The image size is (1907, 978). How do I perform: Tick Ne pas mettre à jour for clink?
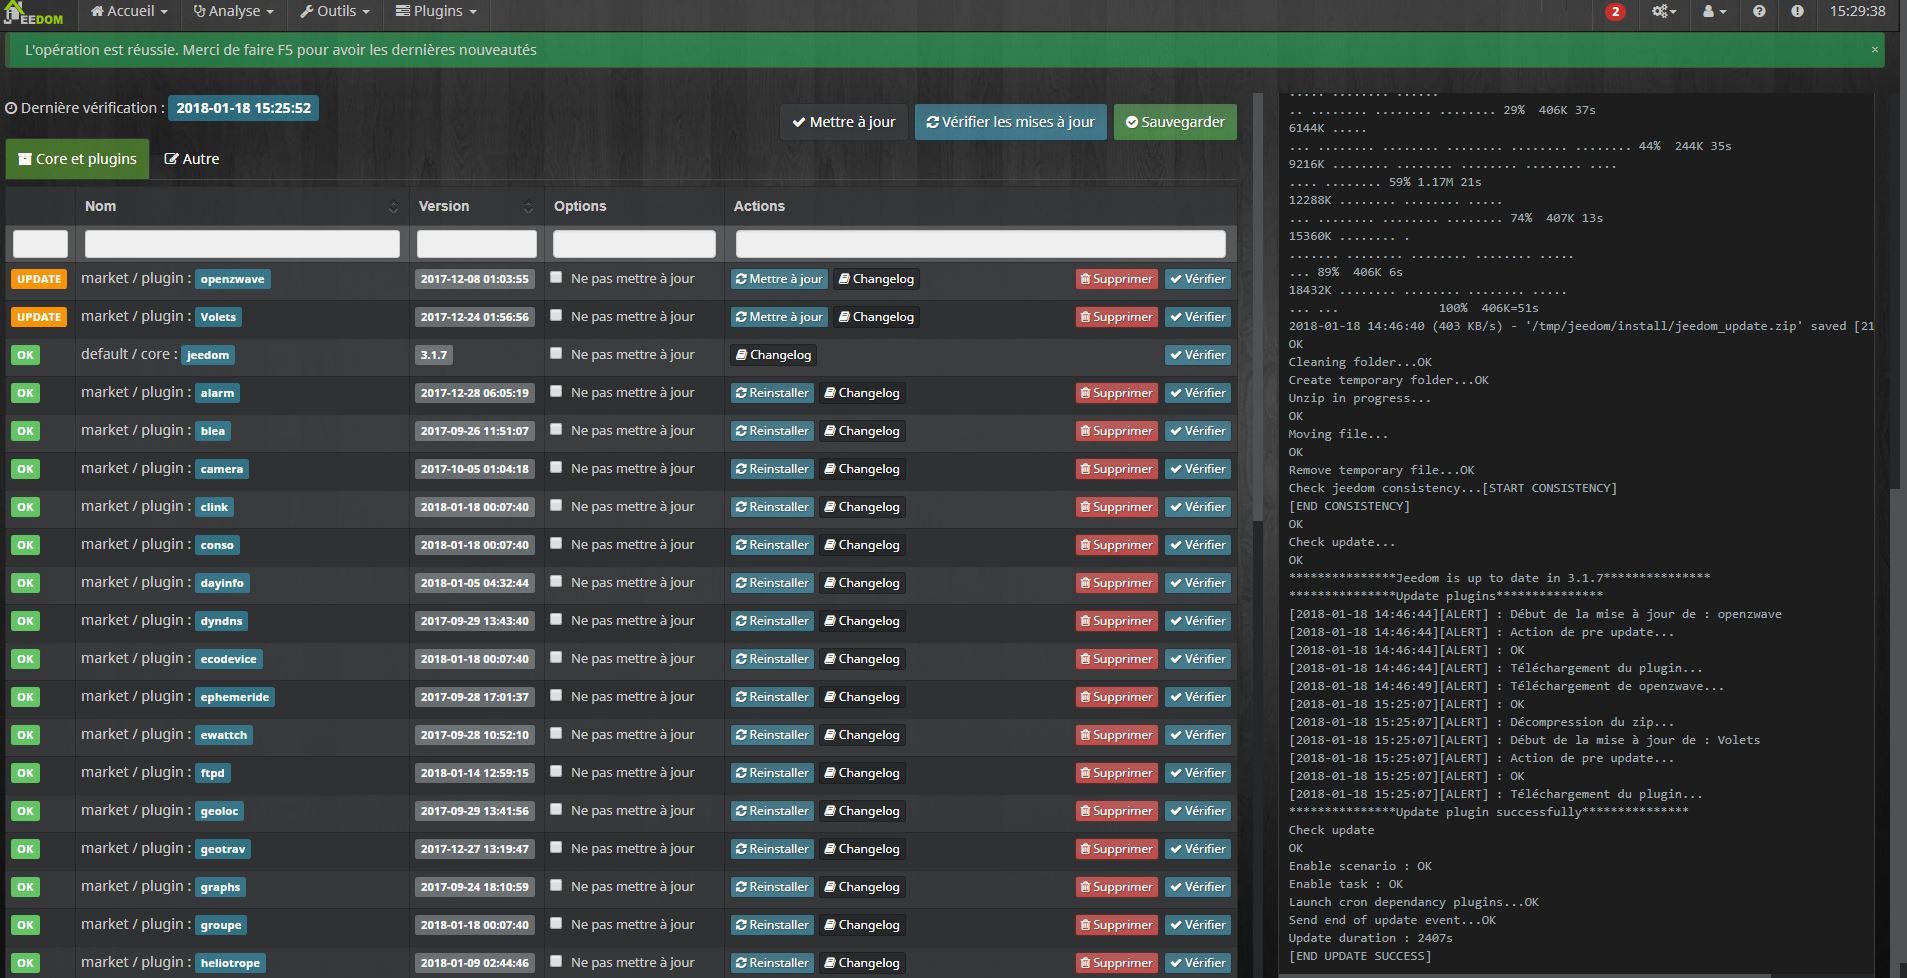pos(556,506)
